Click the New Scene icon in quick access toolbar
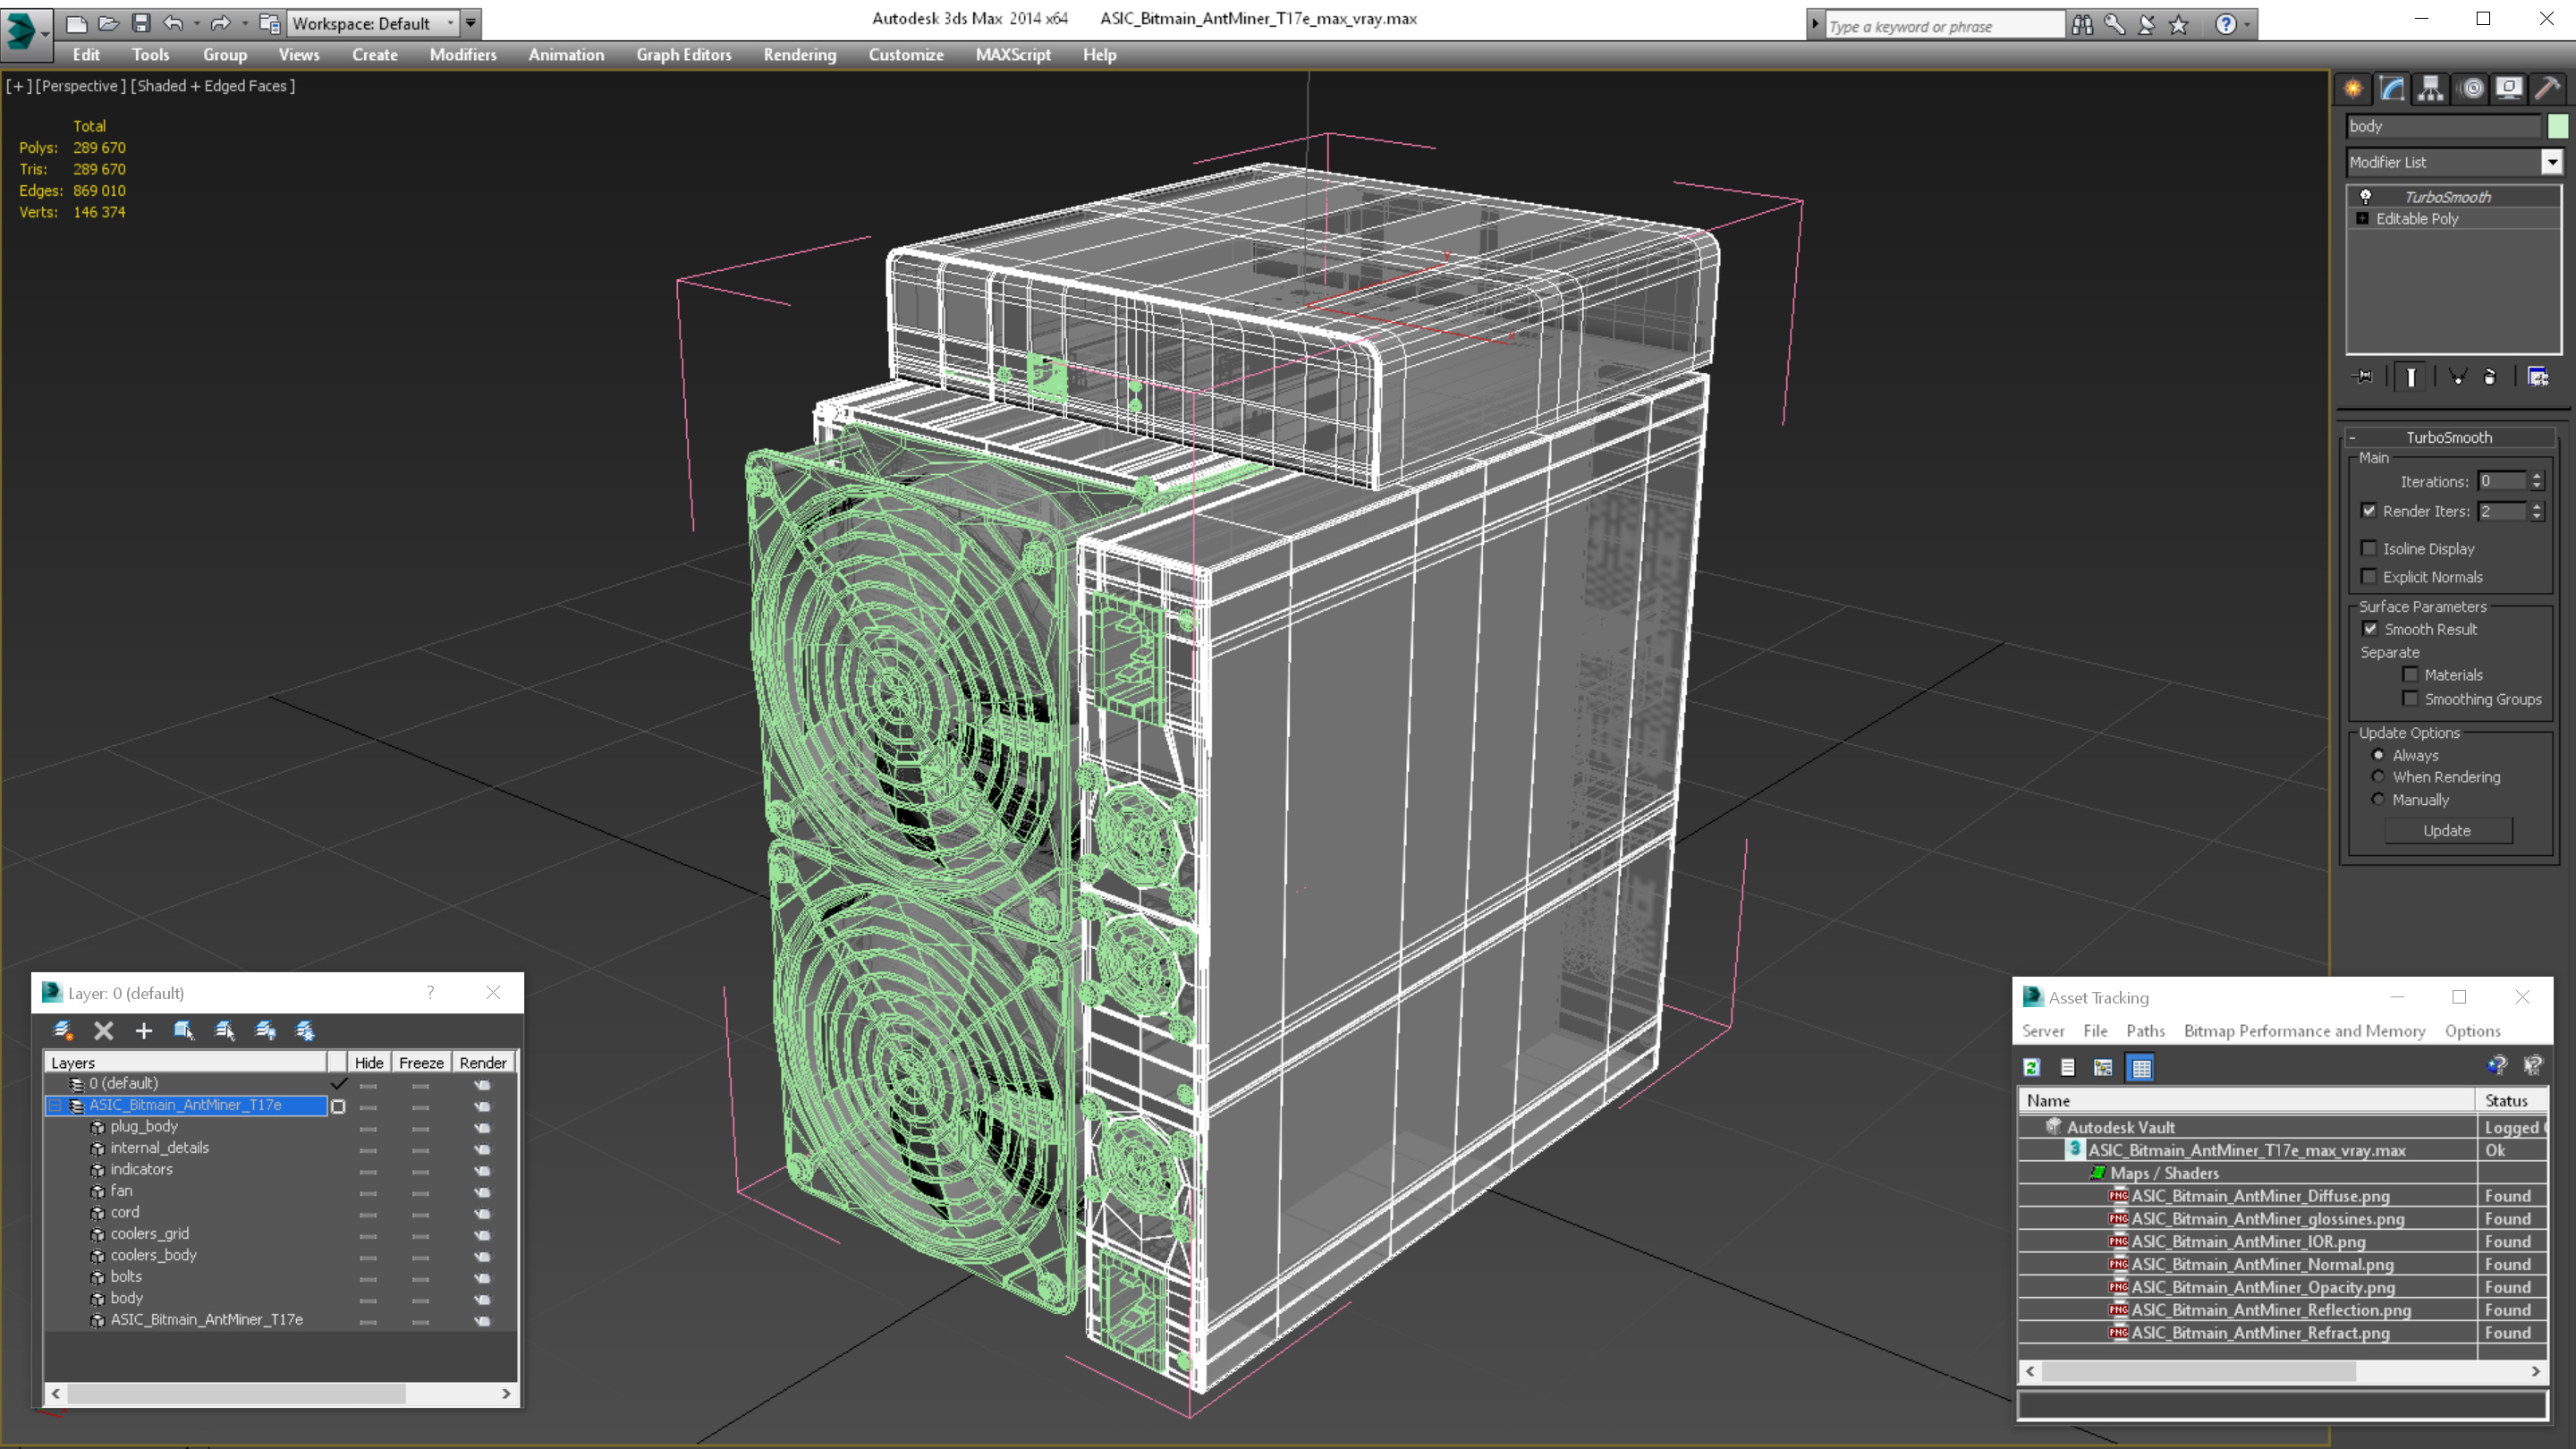2576x1449 pixels. tap(76, 23)
